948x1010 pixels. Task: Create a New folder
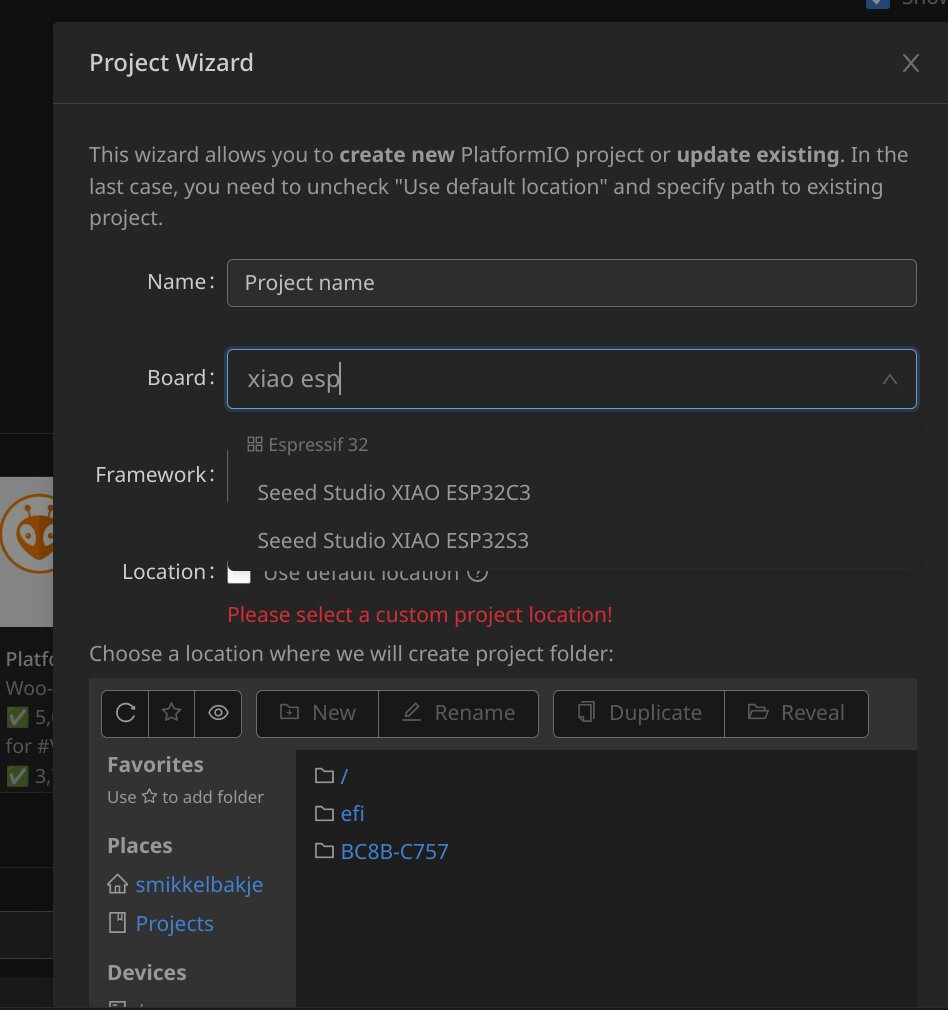coord(318,713)
